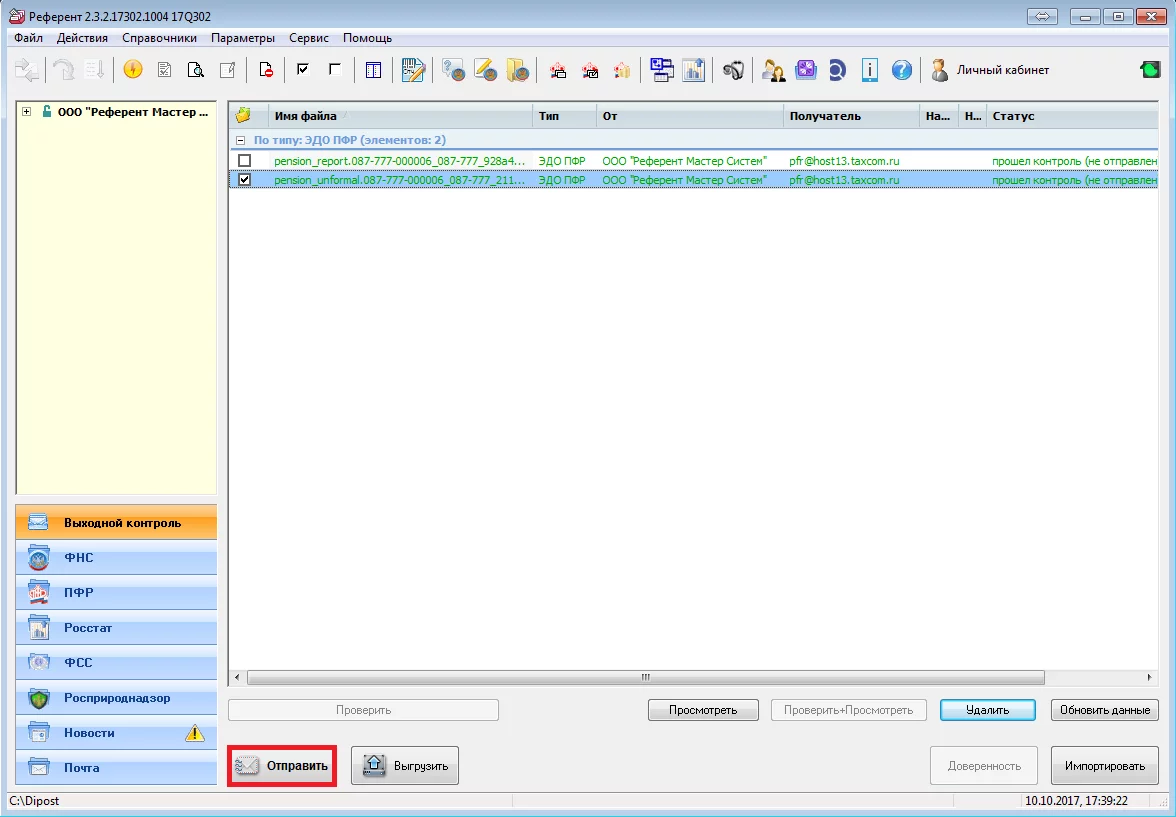
Task: Click the delete document red-minus icon
Action: tap(266, 71)
